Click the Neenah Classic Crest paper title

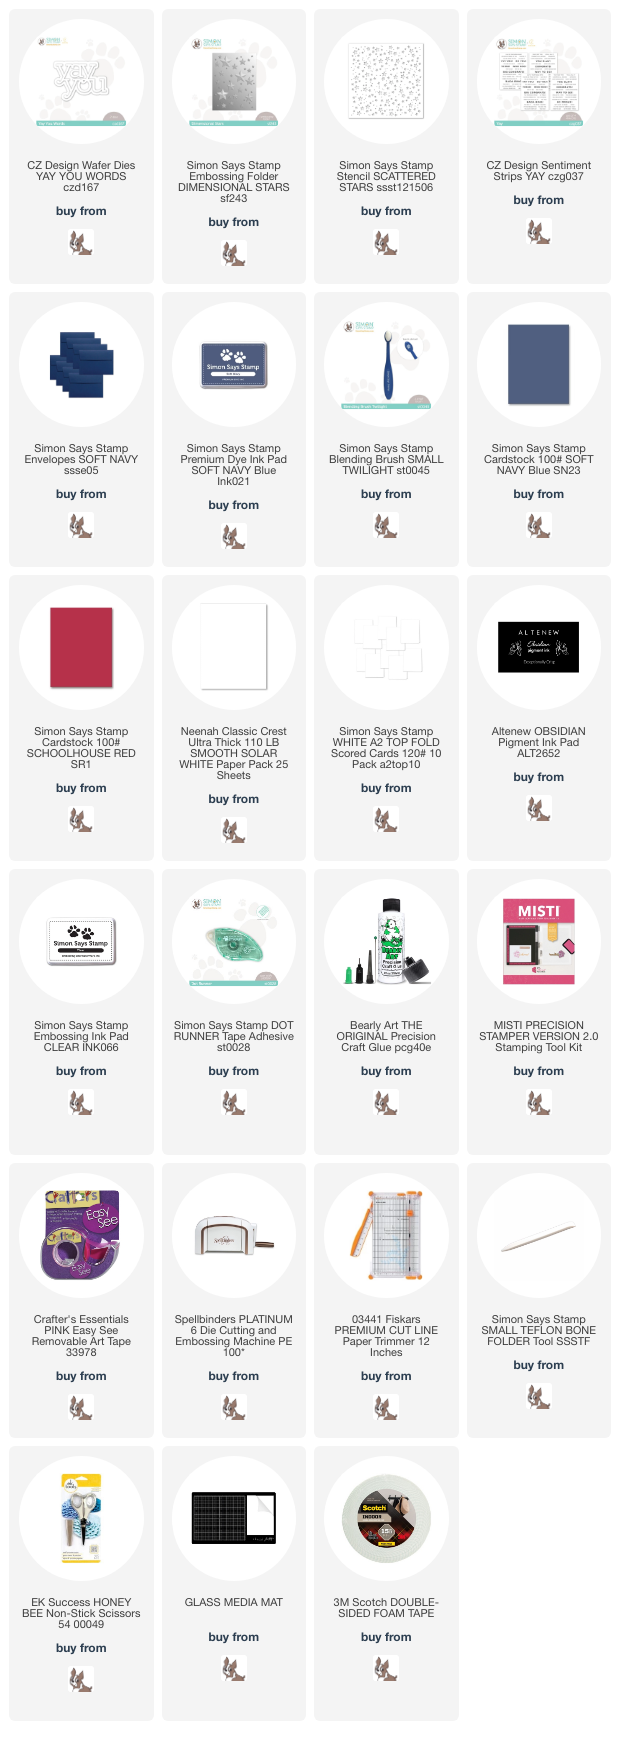(x=234, y=754)
